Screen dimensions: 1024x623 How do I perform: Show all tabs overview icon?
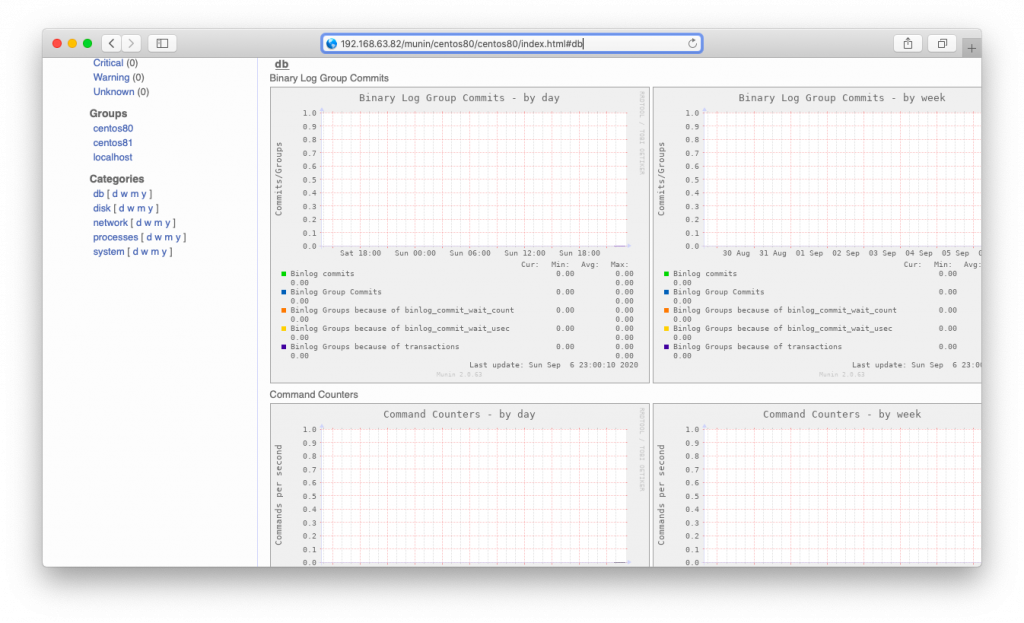point(942,43)
